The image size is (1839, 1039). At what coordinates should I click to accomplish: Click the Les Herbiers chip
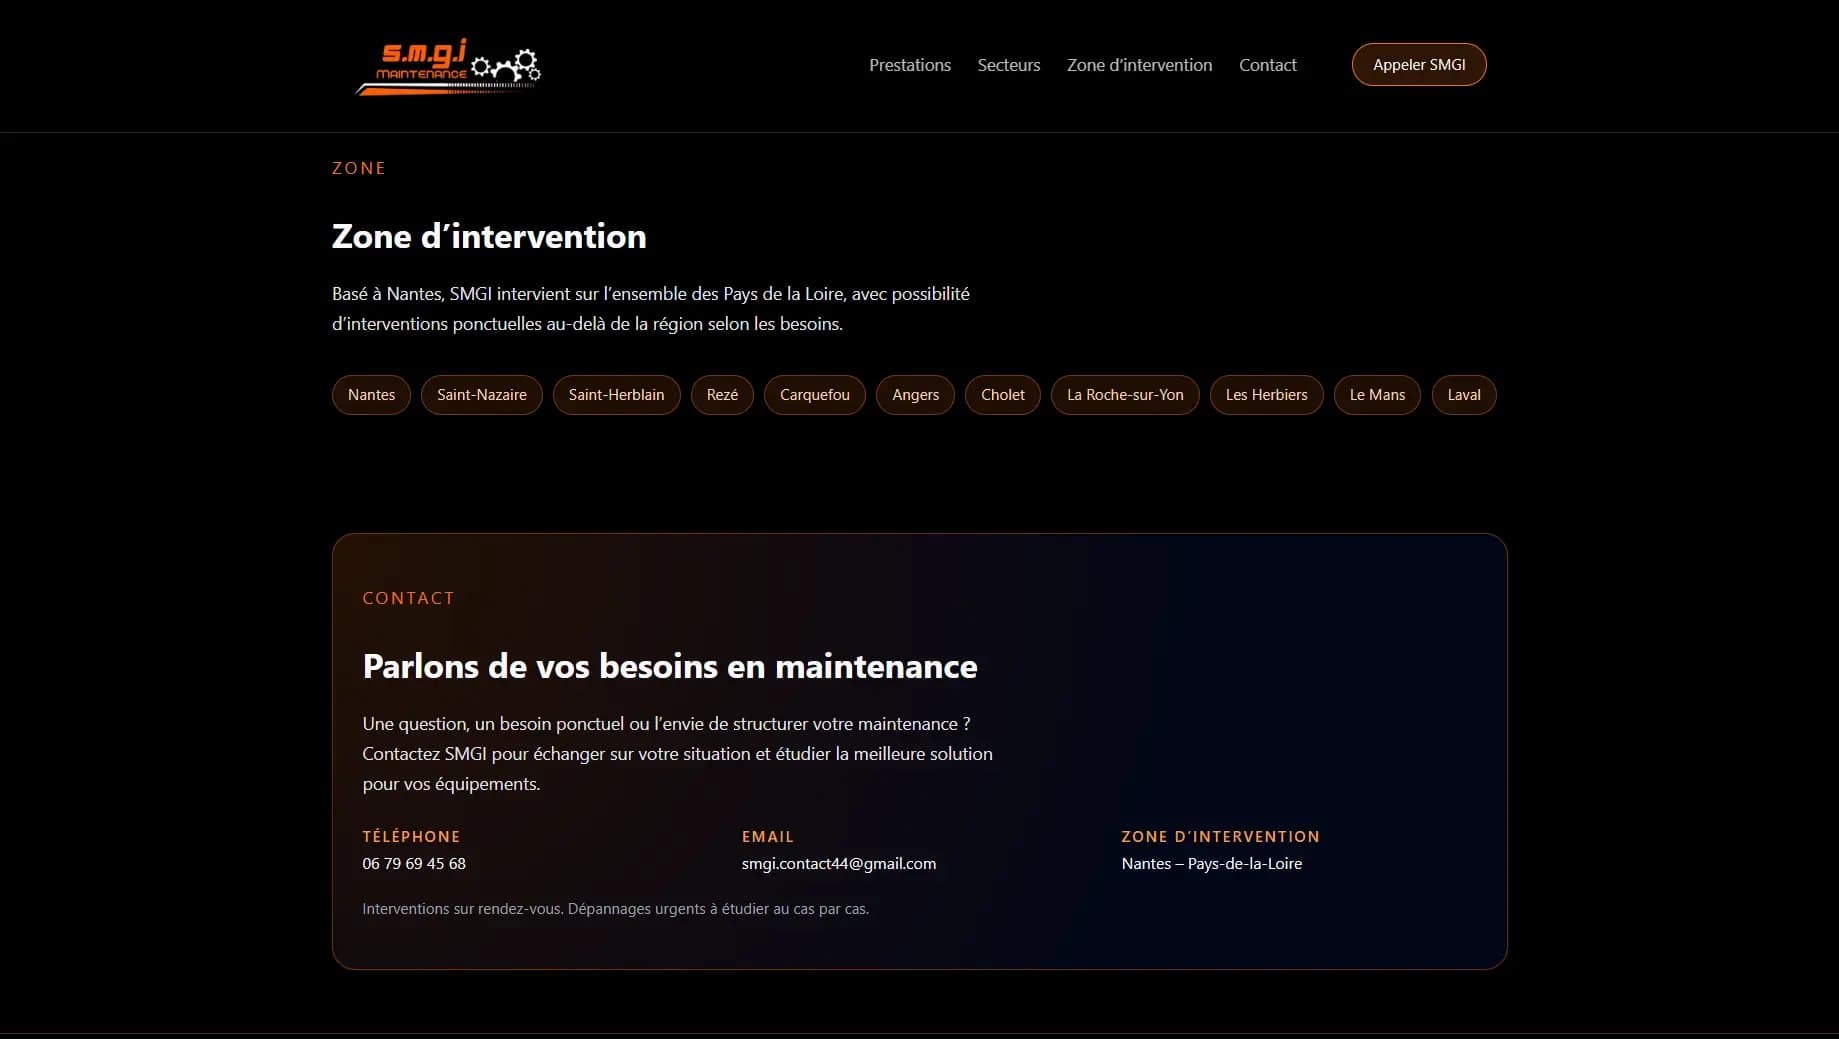[x=1266, y=395]
